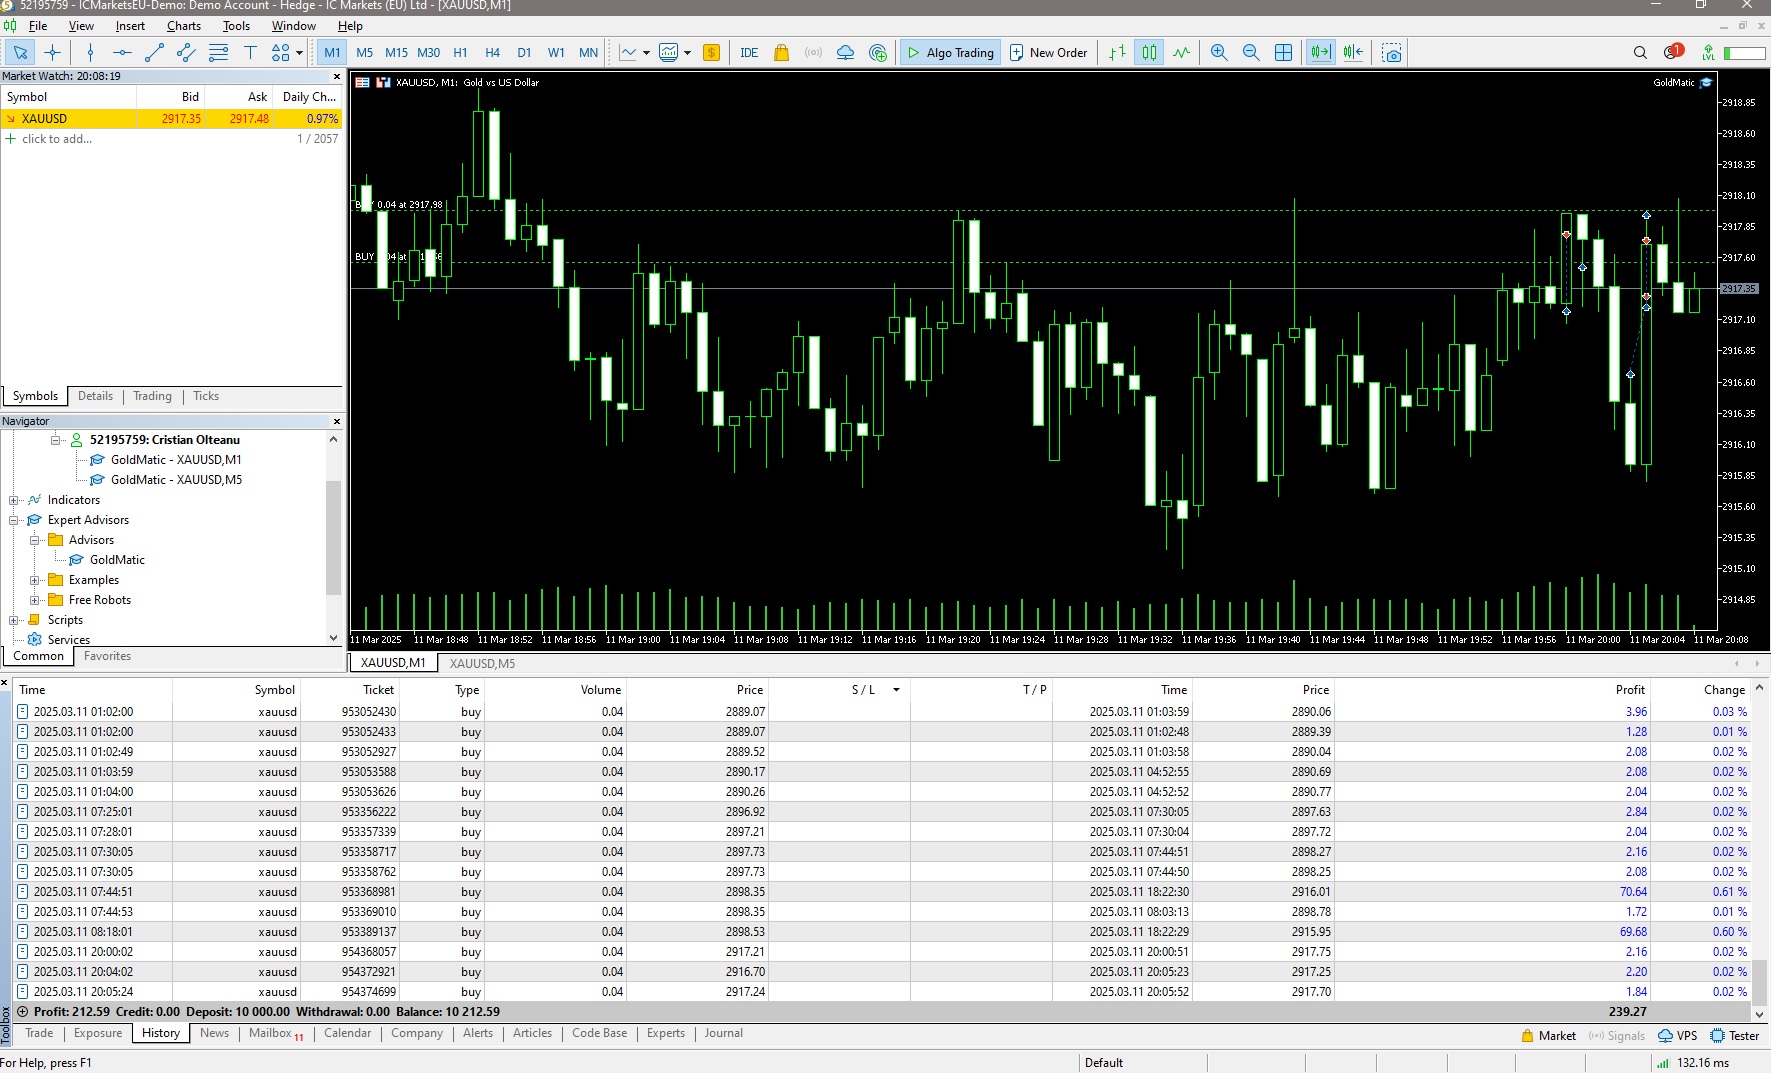Open the S / L column dropdown arrow

coord(896,690)
